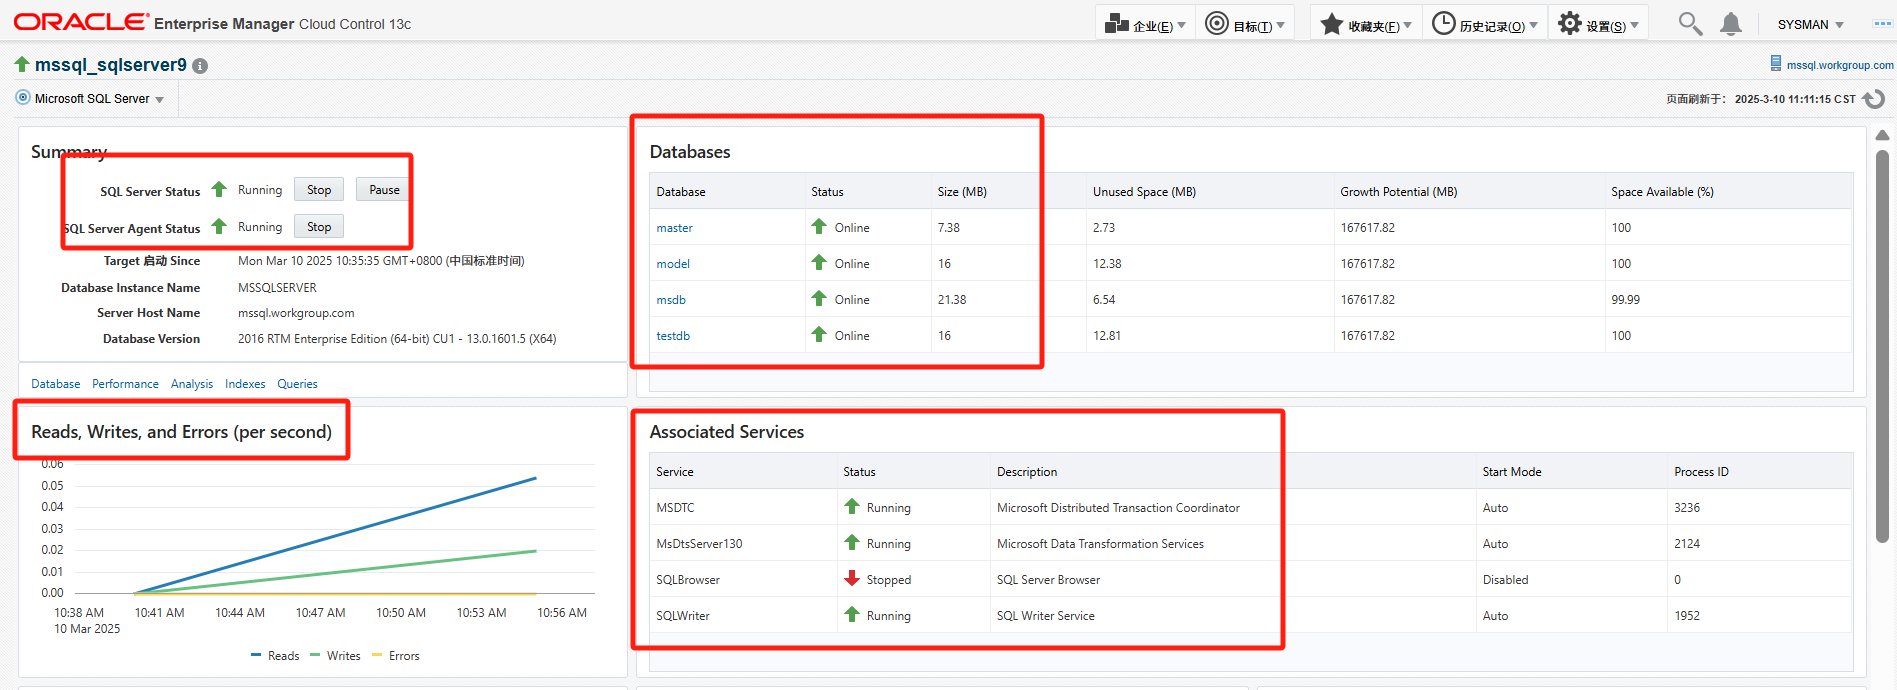Viewport: 1897px width, 690px height.
Task: Pause the SQL Server
Action: click(x=384, y=190)
